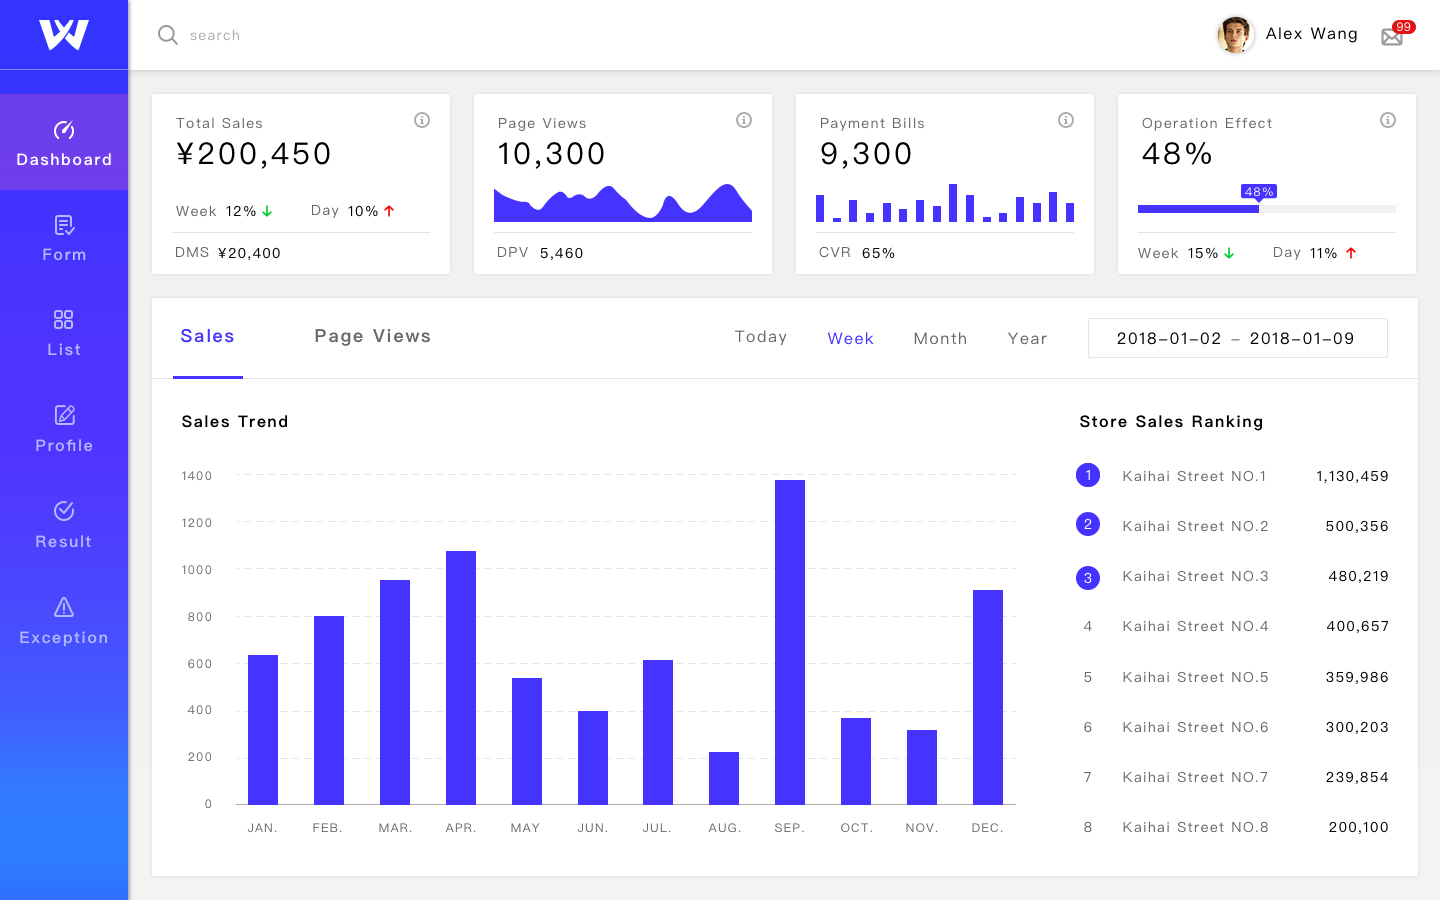1440x900 pixels.
Task: Select Kaihai Street NO.3 row
Action: (1232, 576)
